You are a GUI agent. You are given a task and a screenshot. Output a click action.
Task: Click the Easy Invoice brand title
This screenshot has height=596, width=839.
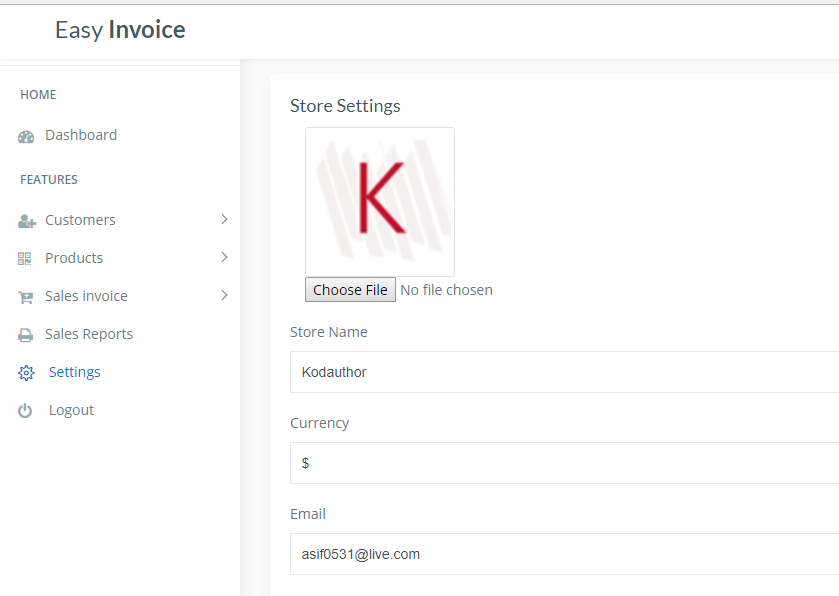[x=120, y=30]
